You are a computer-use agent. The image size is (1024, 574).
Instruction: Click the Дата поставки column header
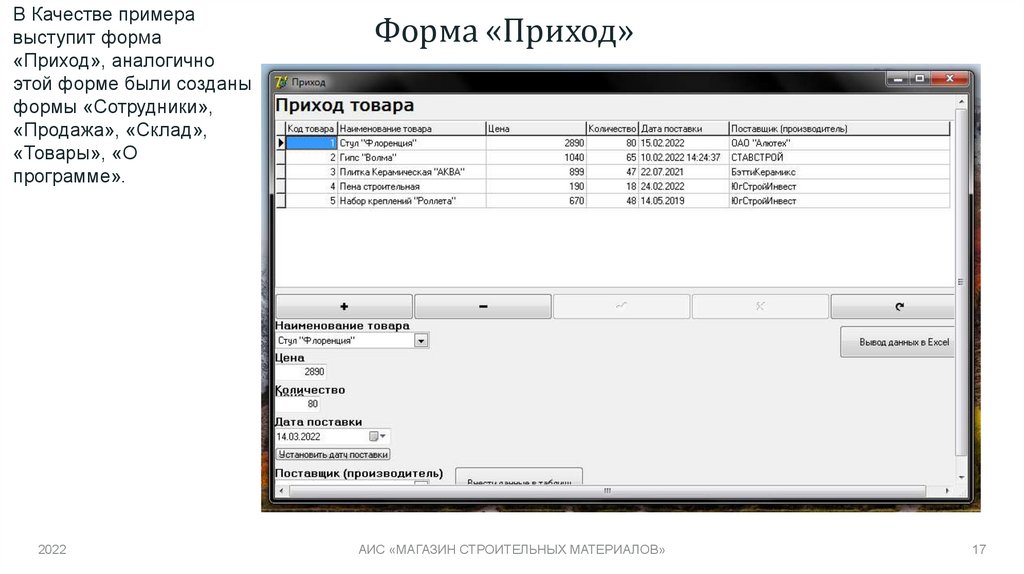(x=683, y=129)
